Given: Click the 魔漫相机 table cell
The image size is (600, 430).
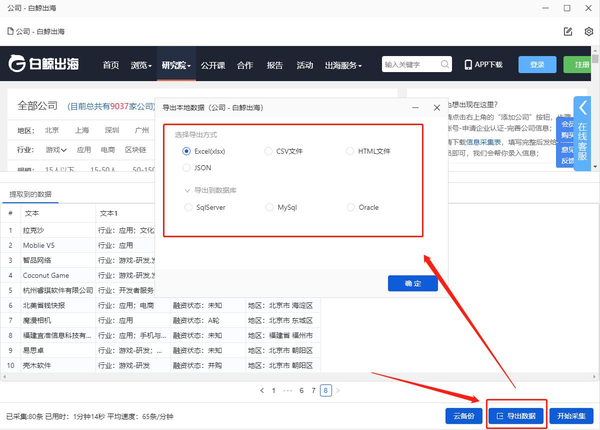Looking at the screenshot, I should pyautogui.click(x=58, y=320).
